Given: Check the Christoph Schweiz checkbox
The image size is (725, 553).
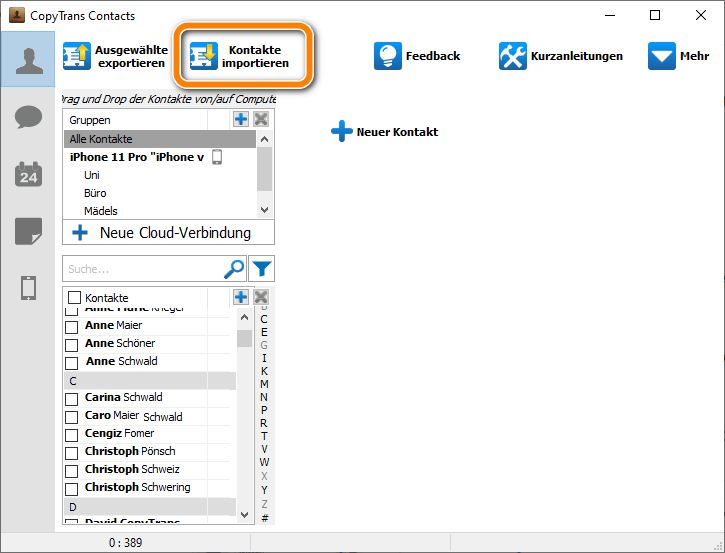Looking at the screenshot, I should coord(72,472).
